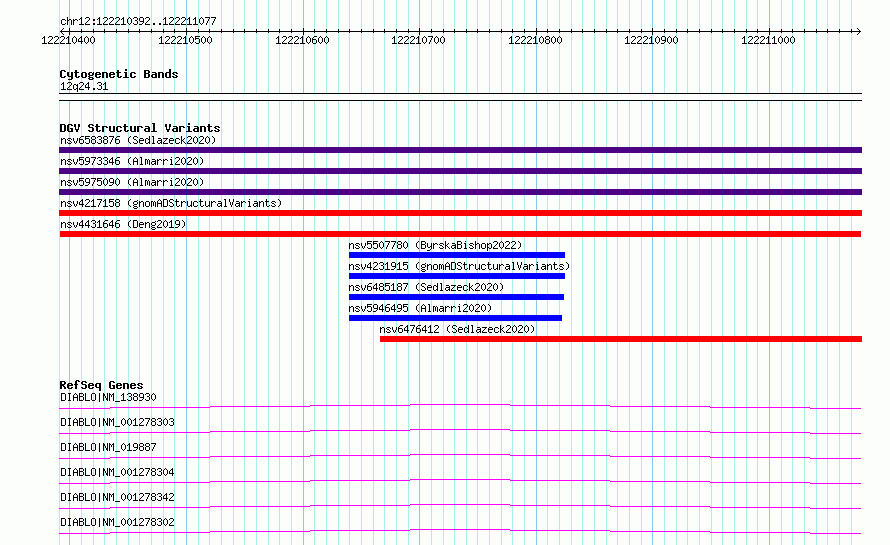Click nsv4231915 (gnomADStructuralVariants) label
This screenshot has width=890, height=545.
459,266
